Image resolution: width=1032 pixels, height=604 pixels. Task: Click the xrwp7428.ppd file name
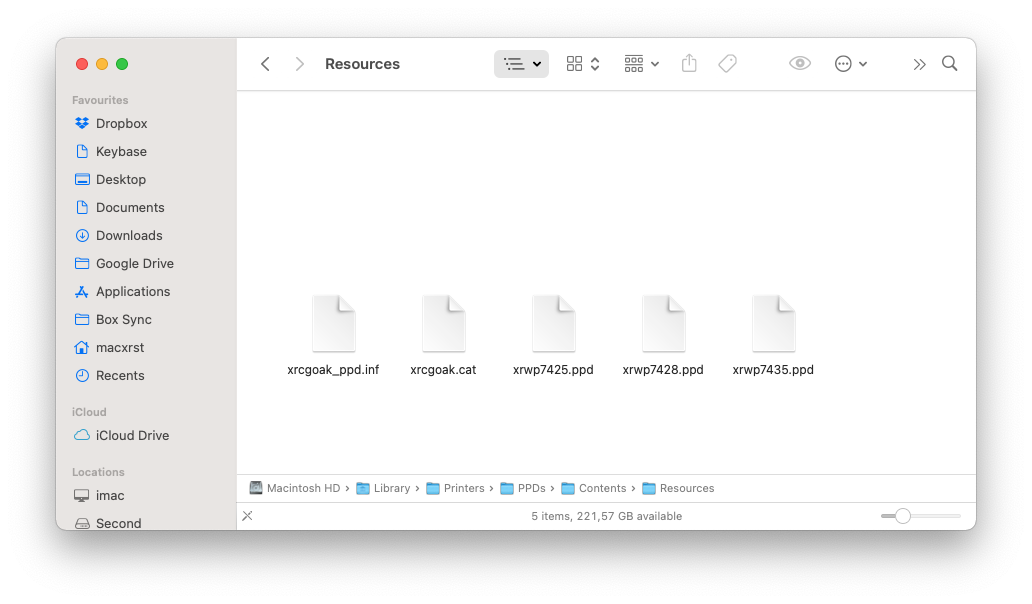coord(663,370)
